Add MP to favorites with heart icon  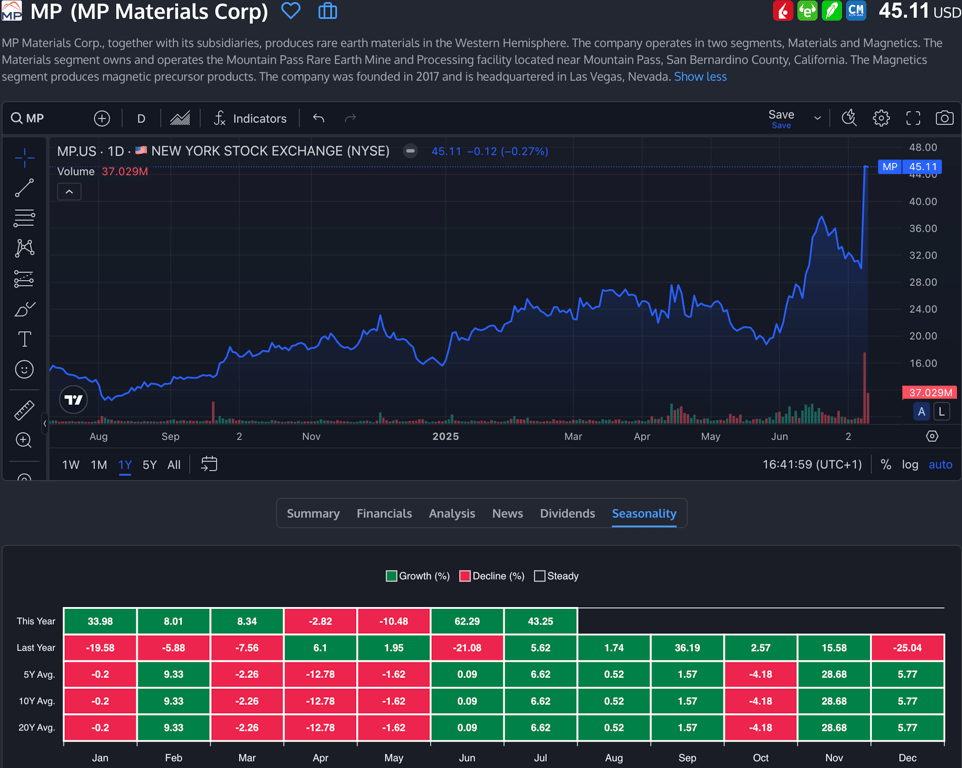coord(291,11)
